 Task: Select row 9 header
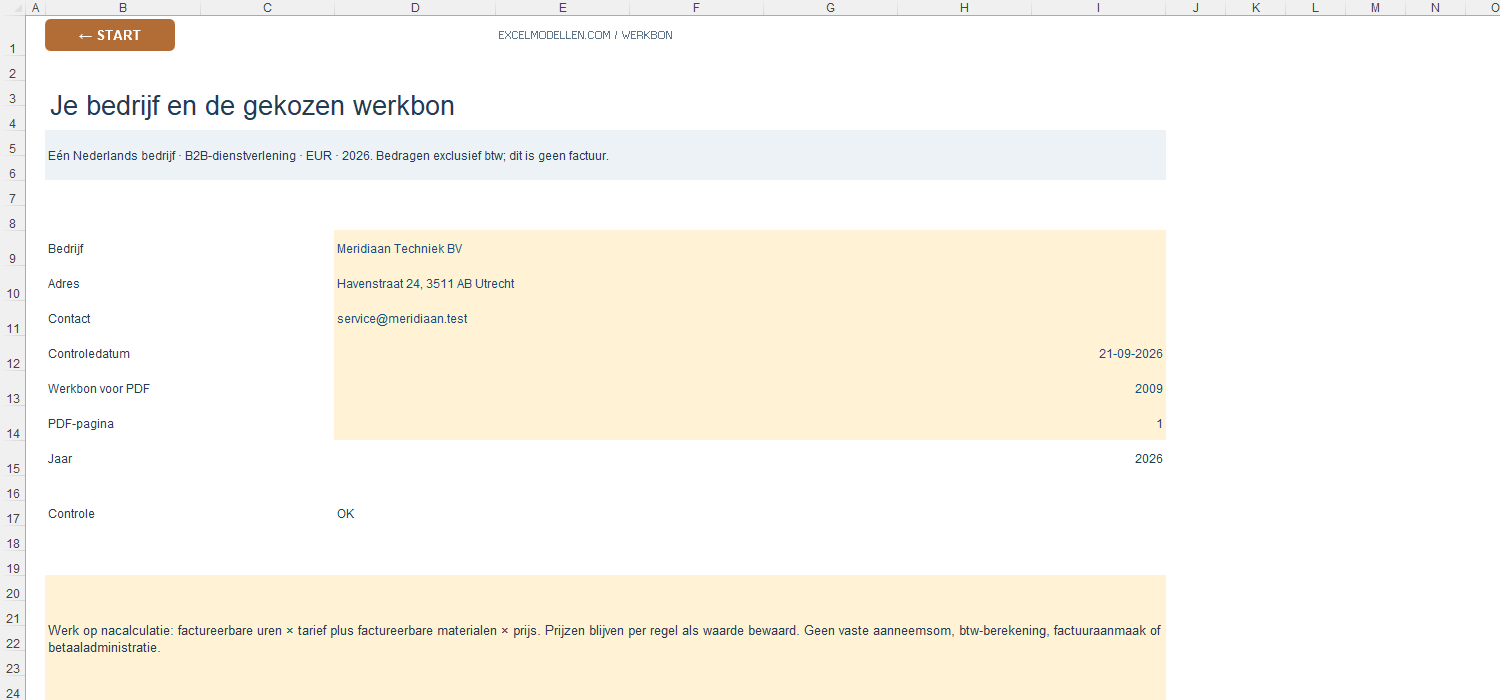pos(12,249)
